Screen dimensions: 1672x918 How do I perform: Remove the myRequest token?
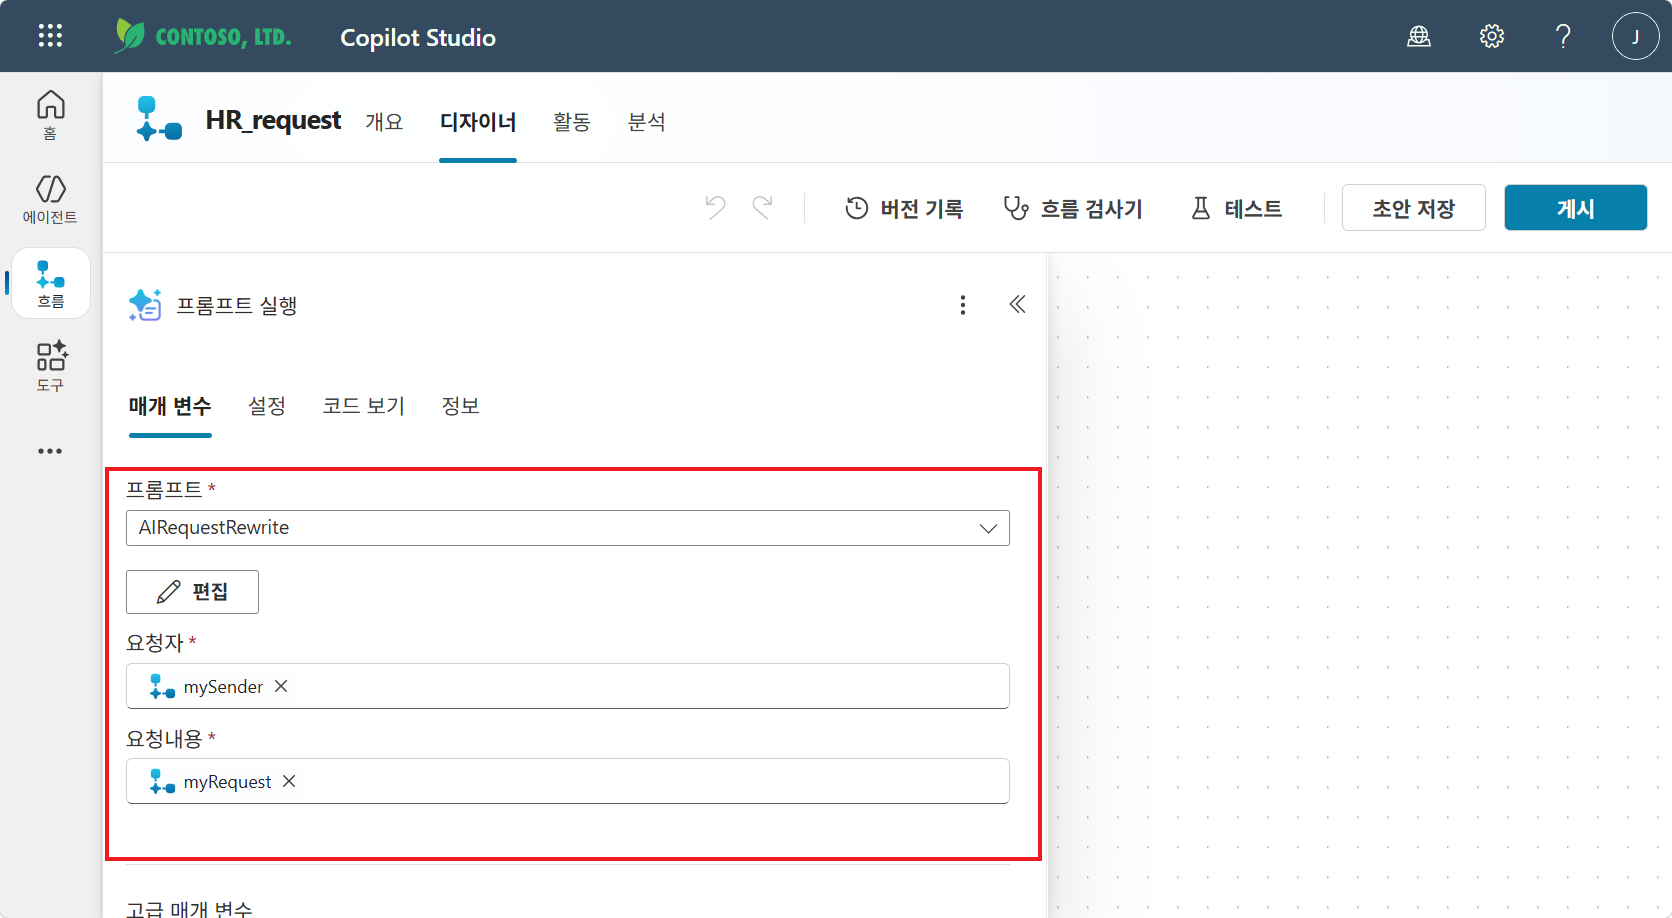(289, 781)
